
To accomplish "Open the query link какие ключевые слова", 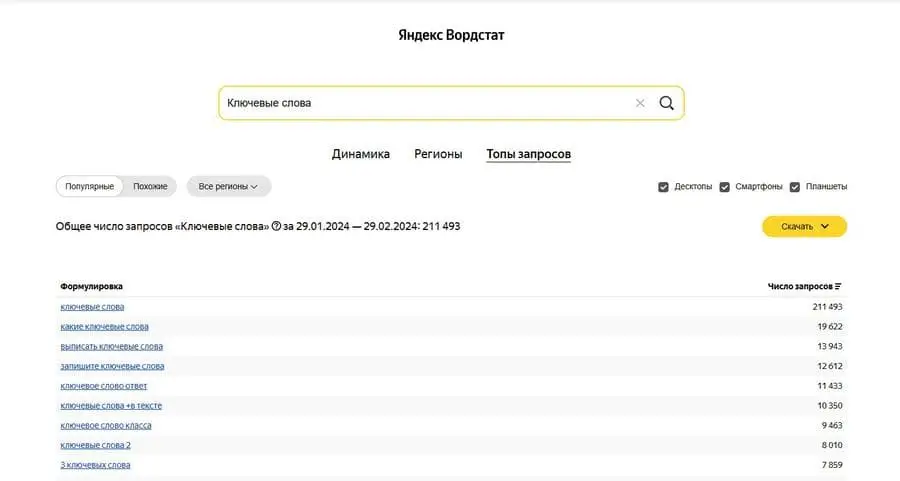I will pos(104,327).
